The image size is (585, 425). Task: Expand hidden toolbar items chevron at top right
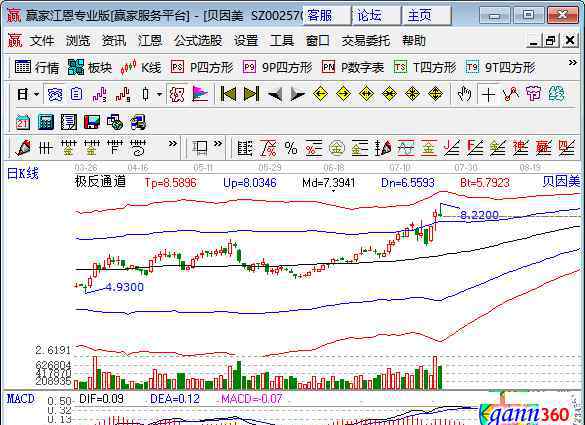point(573,63)
